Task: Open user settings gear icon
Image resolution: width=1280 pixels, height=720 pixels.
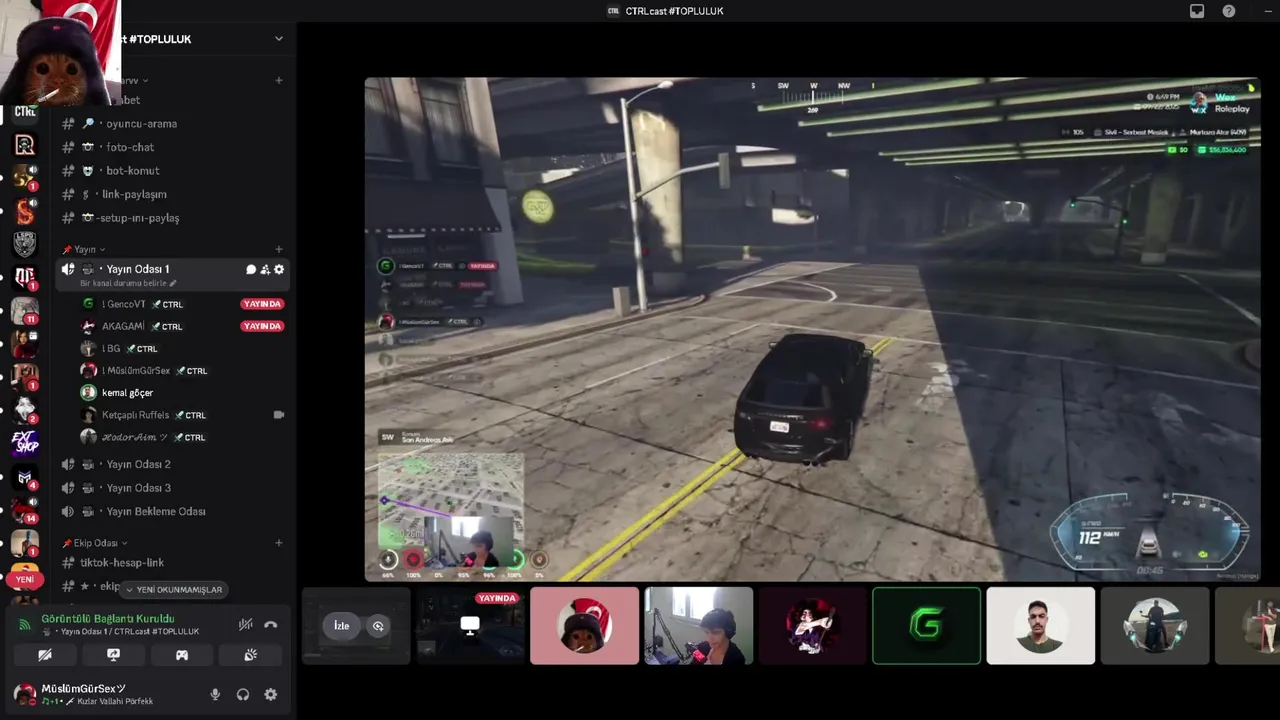Action: tap(271, 695)
